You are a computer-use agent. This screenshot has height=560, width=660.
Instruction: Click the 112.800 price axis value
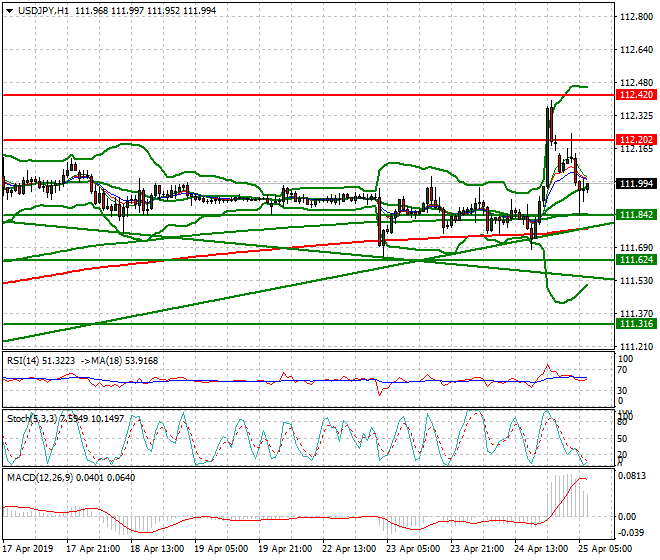[x=636, y=17]
